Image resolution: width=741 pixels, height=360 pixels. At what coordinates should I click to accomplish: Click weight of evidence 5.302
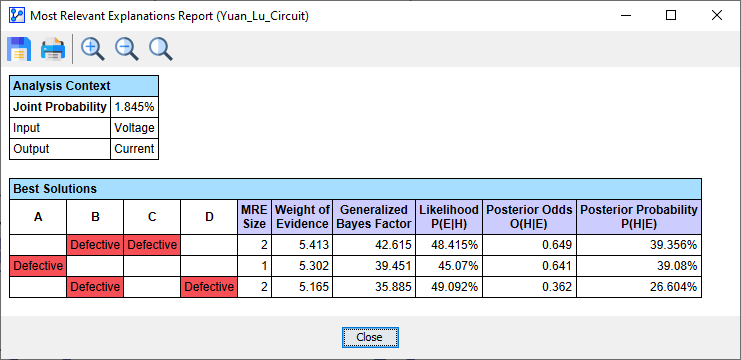[x=302, y=266]
